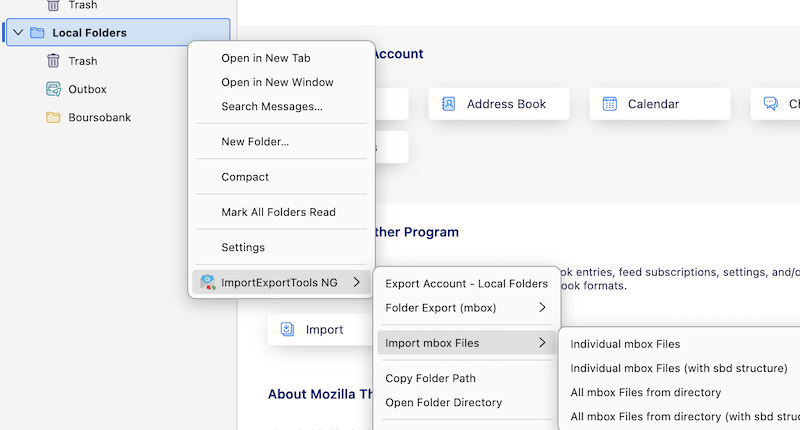Image resolution: width=800 pixels, height=430 pixels.
Task: Choose Open in New Tab
Action: coord(265,58)
